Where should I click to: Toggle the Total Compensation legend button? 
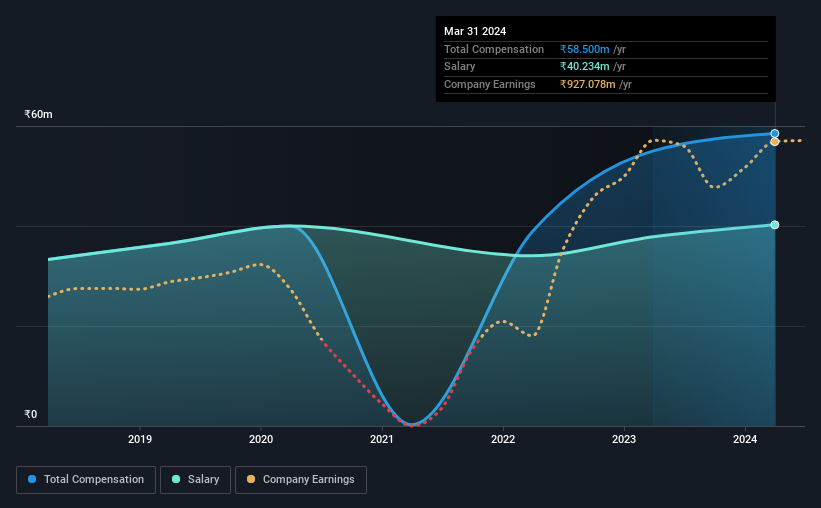pyautogui.click(x=86, y=480)
